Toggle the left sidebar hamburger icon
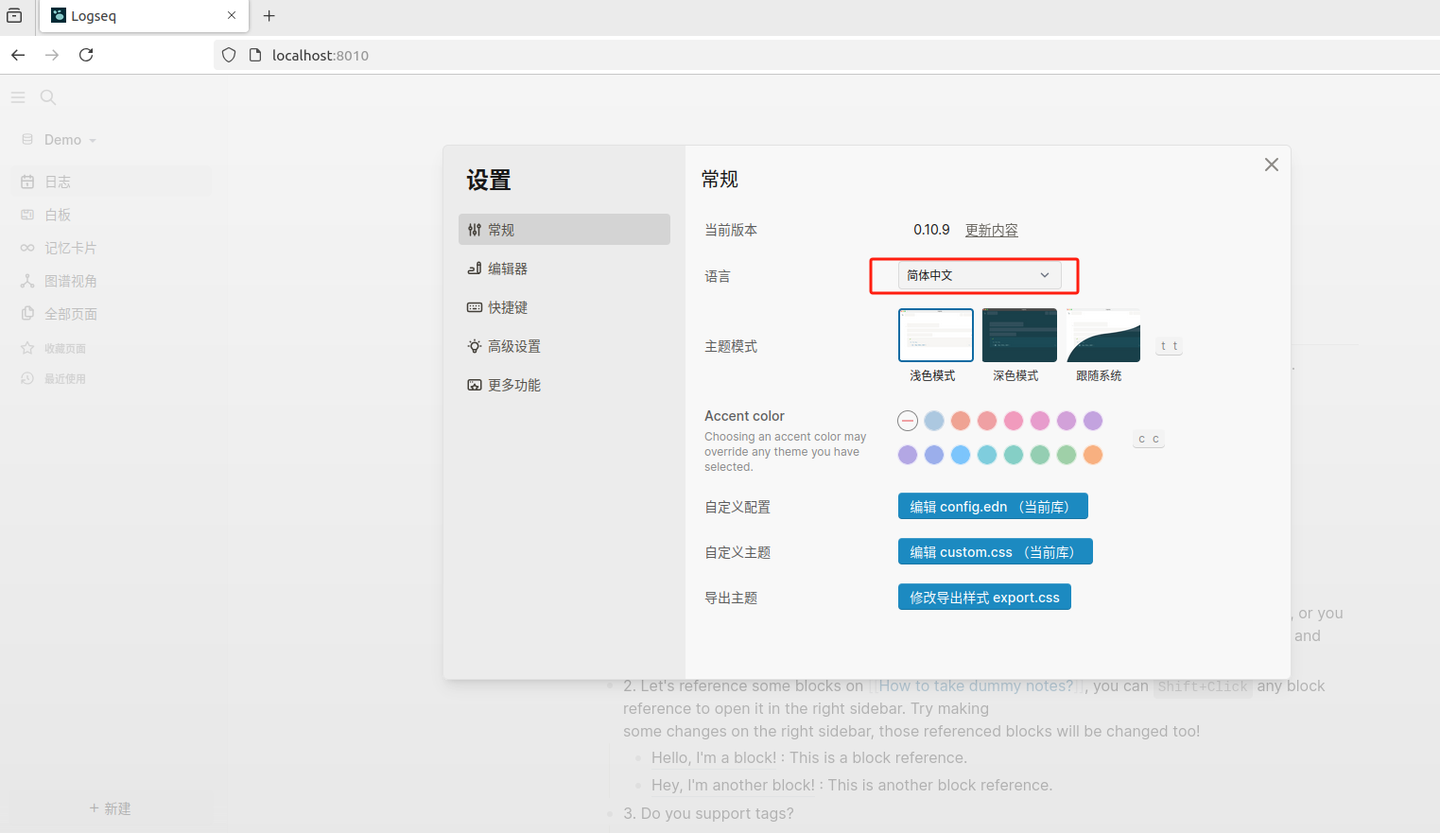1440x833 pixels. tap(17, 97)
